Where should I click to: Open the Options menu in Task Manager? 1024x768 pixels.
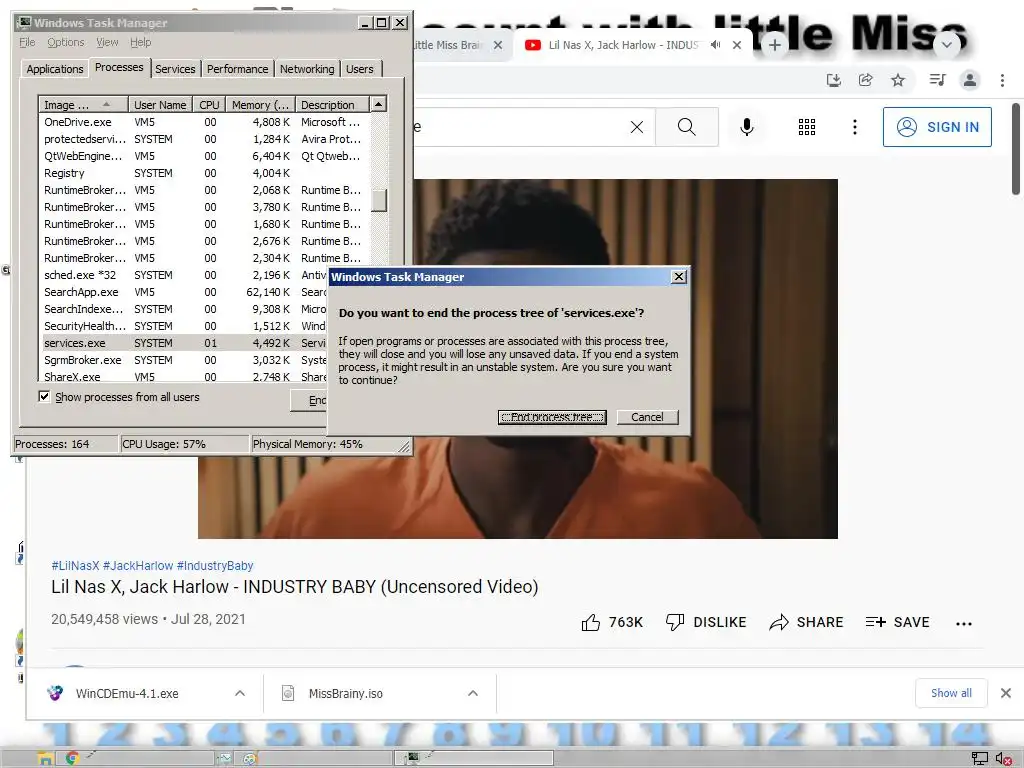pyautogui.click(x=65, y=42)
